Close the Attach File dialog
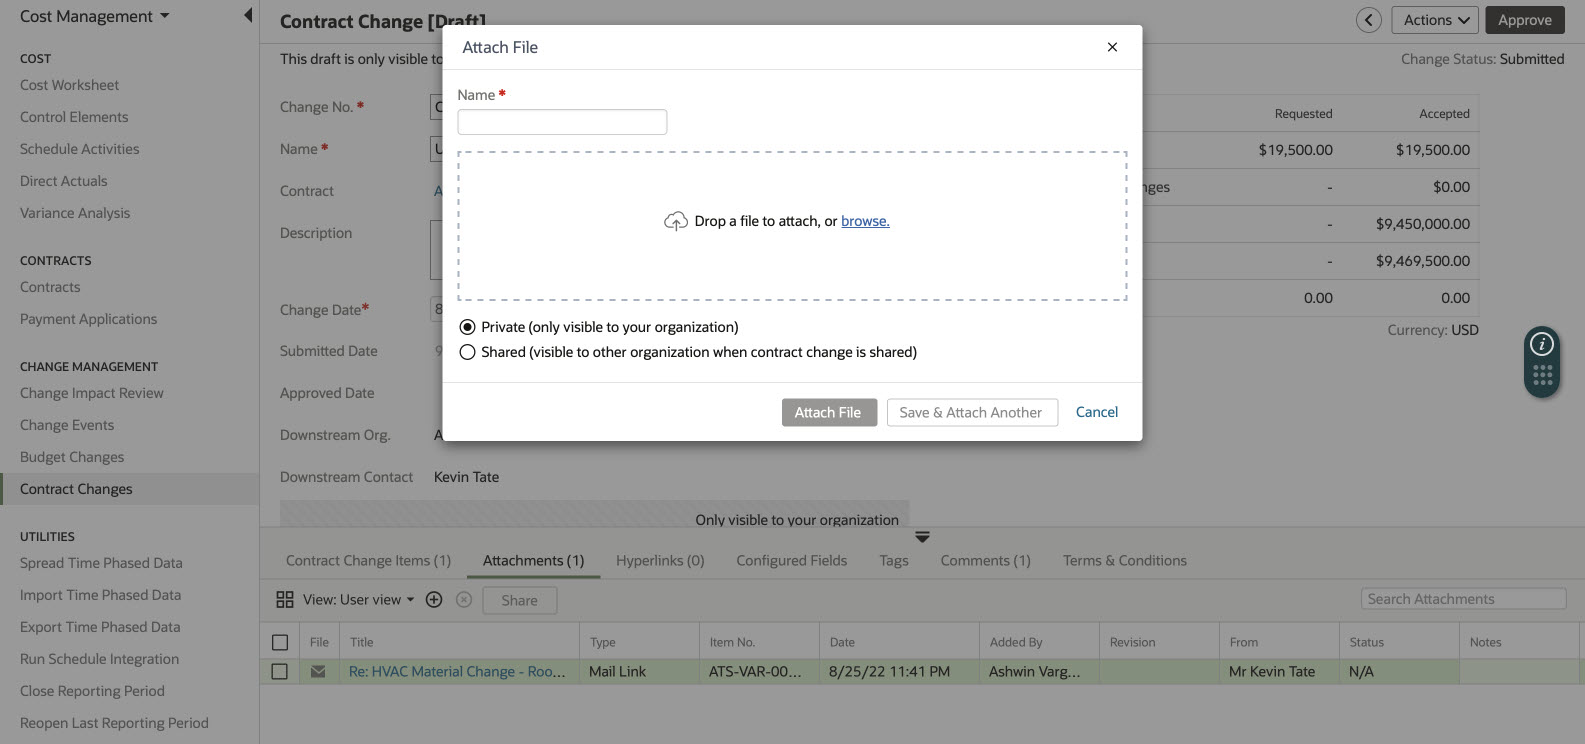The height and width of the screenshot is (744, 1585). tap(1112, 47)
